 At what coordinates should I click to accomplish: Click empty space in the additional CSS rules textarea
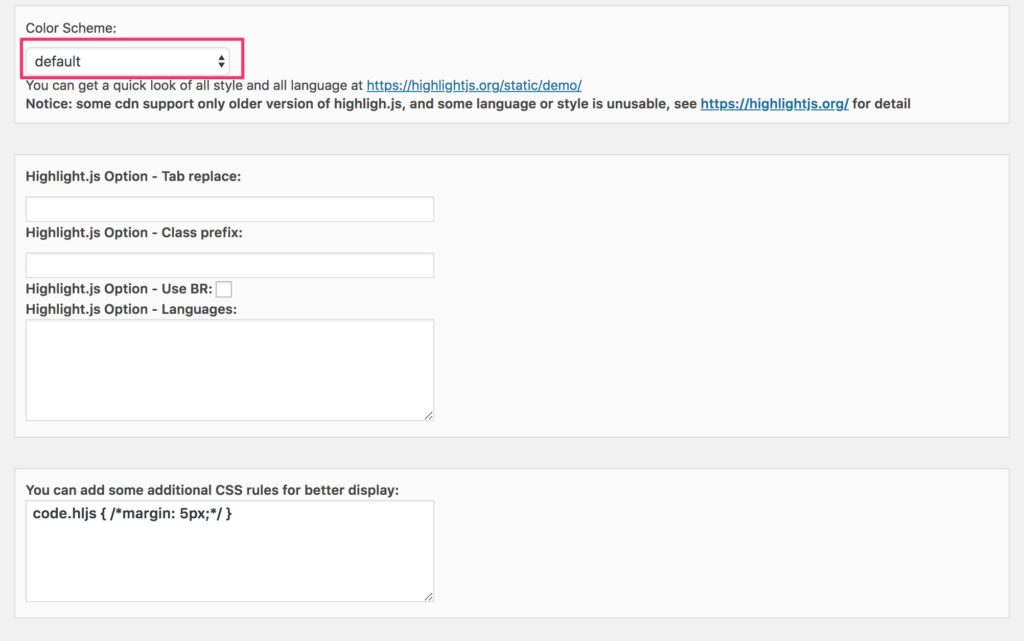pyautogui.click(x=229, y=565)
